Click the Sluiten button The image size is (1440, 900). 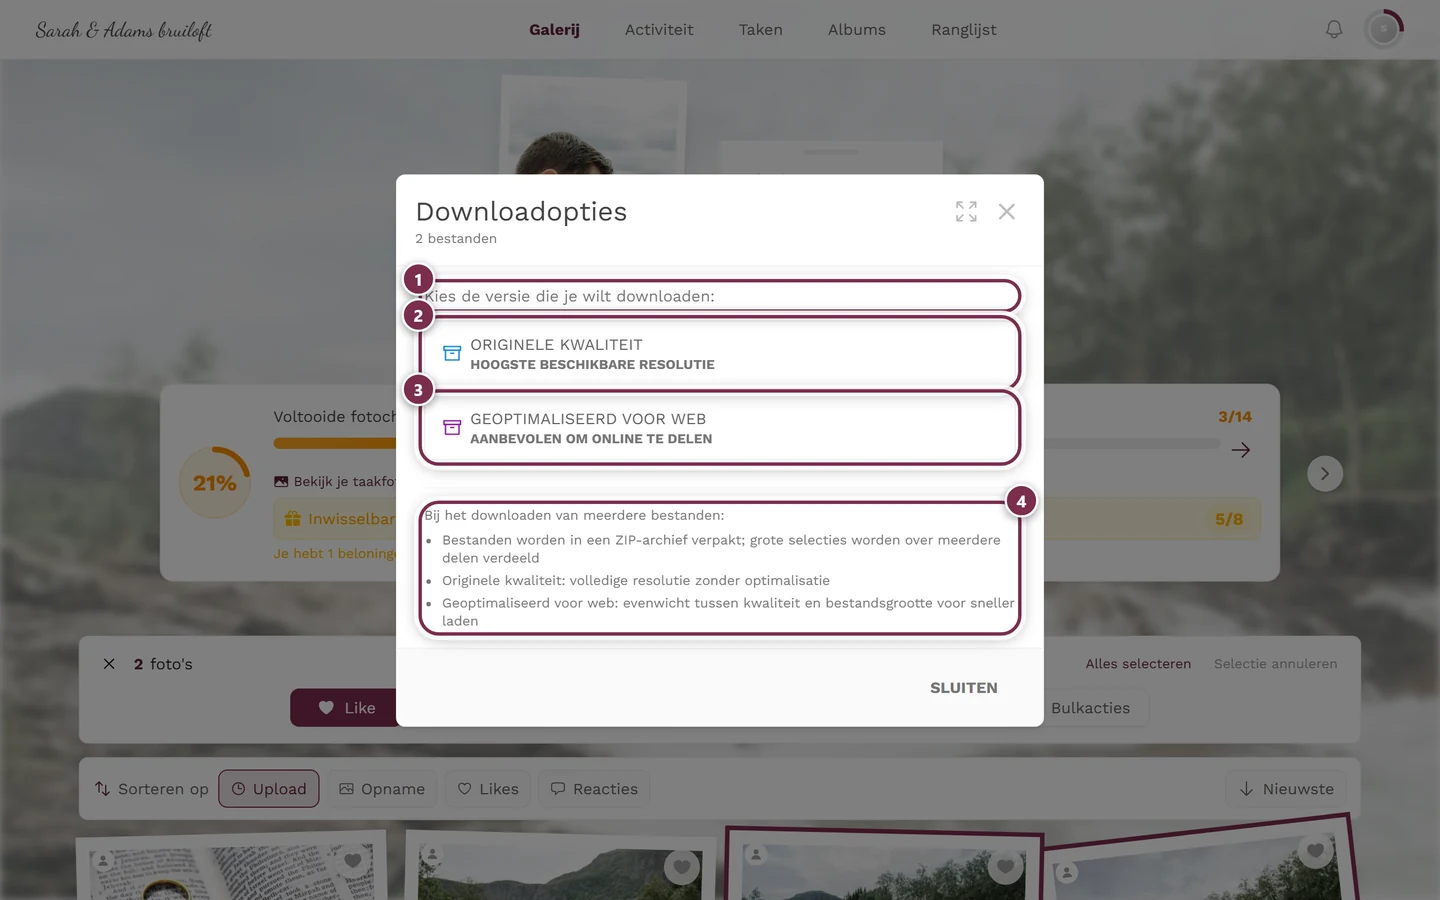(963, 688)
